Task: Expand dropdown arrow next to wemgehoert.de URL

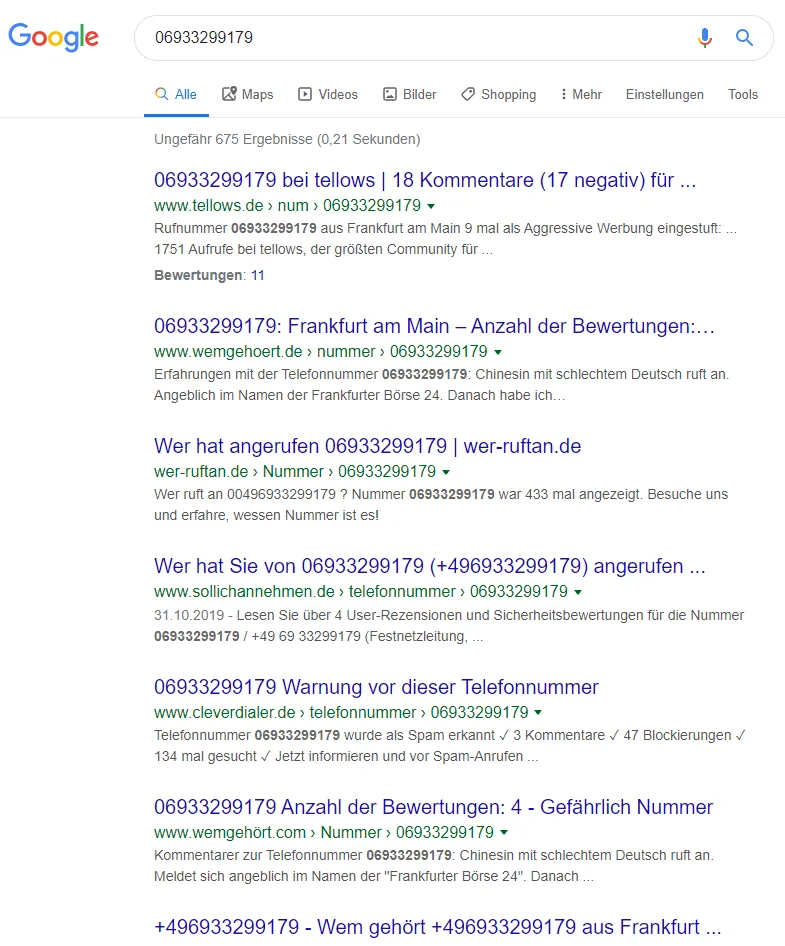Action: tap(498, 352)
